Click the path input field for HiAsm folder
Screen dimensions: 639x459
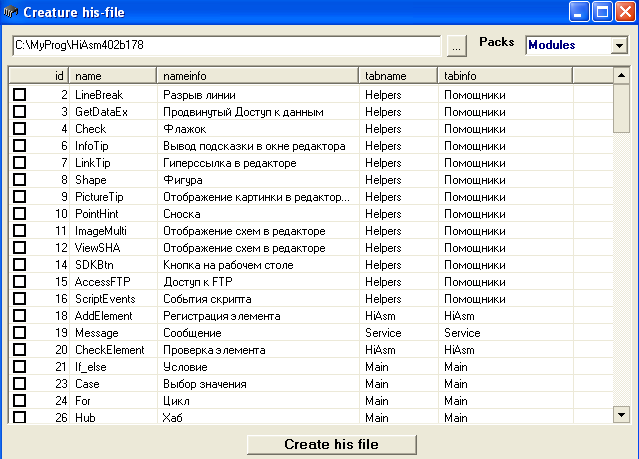(225, 46)
